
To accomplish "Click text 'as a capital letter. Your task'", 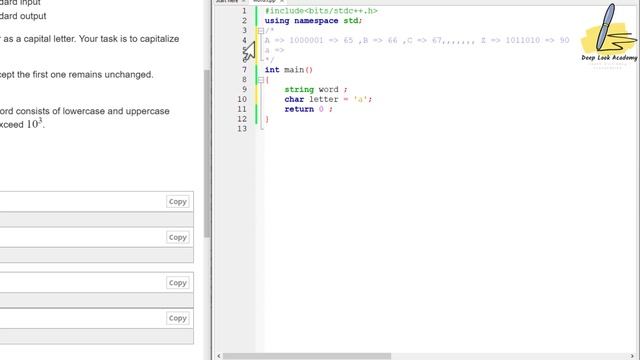I will 61,39.
